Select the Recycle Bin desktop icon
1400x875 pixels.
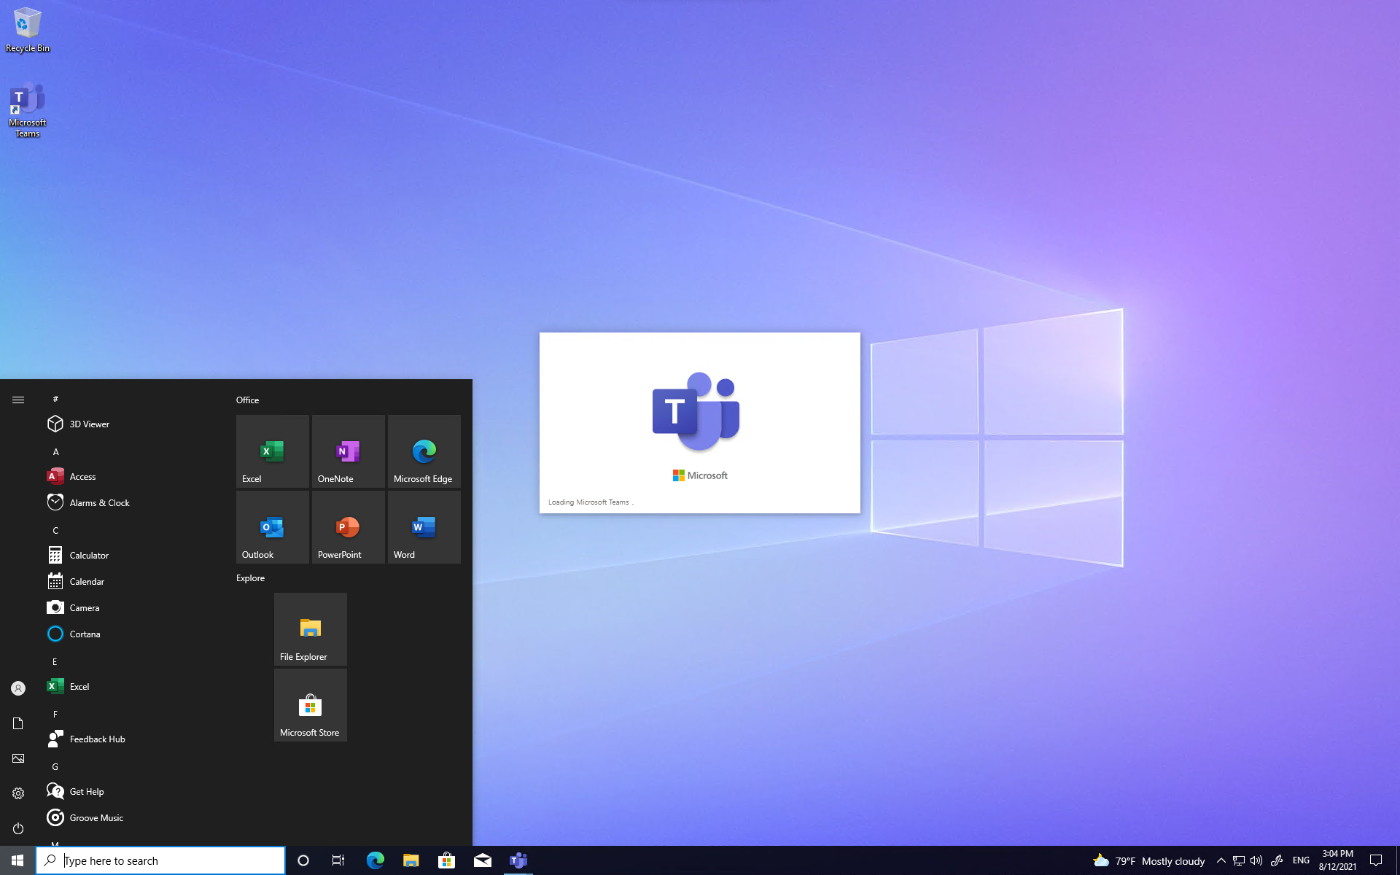[x=27, y=30]
